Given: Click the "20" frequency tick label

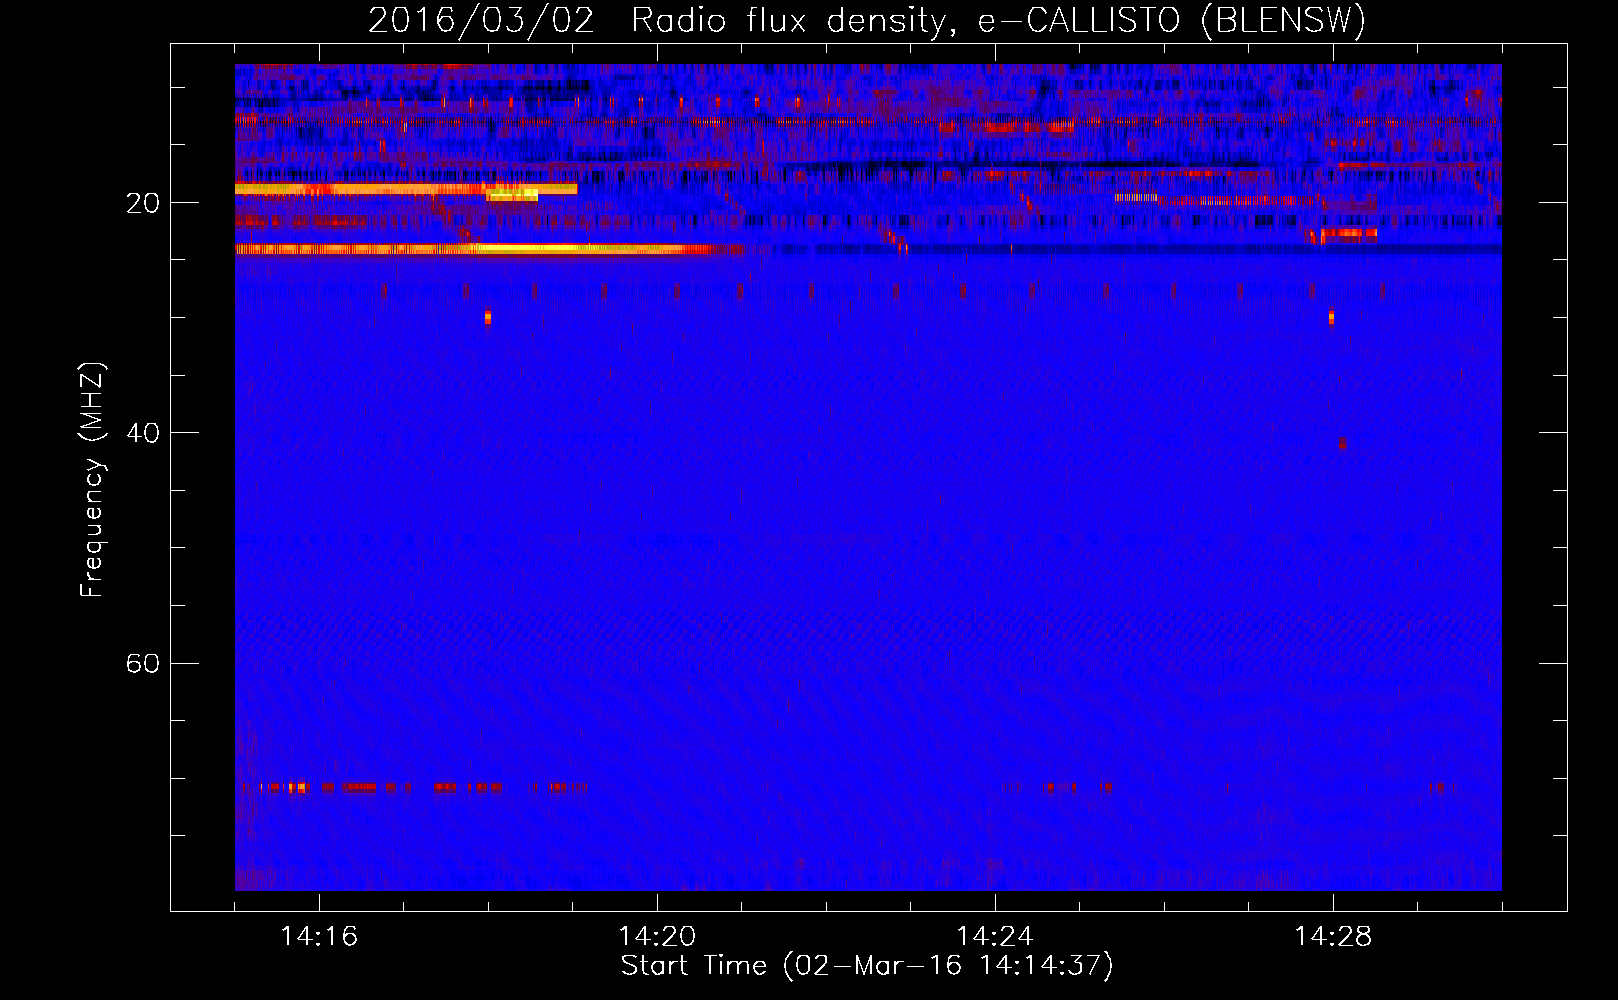Looking at the screenshot, I should [143, 203].
